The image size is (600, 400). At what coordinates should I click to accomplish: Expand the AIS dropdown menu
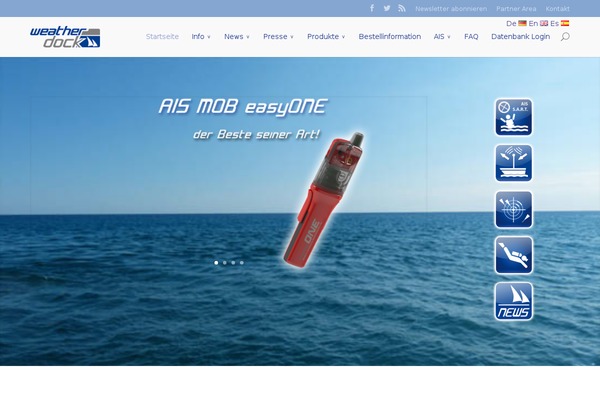pos(442,37)
